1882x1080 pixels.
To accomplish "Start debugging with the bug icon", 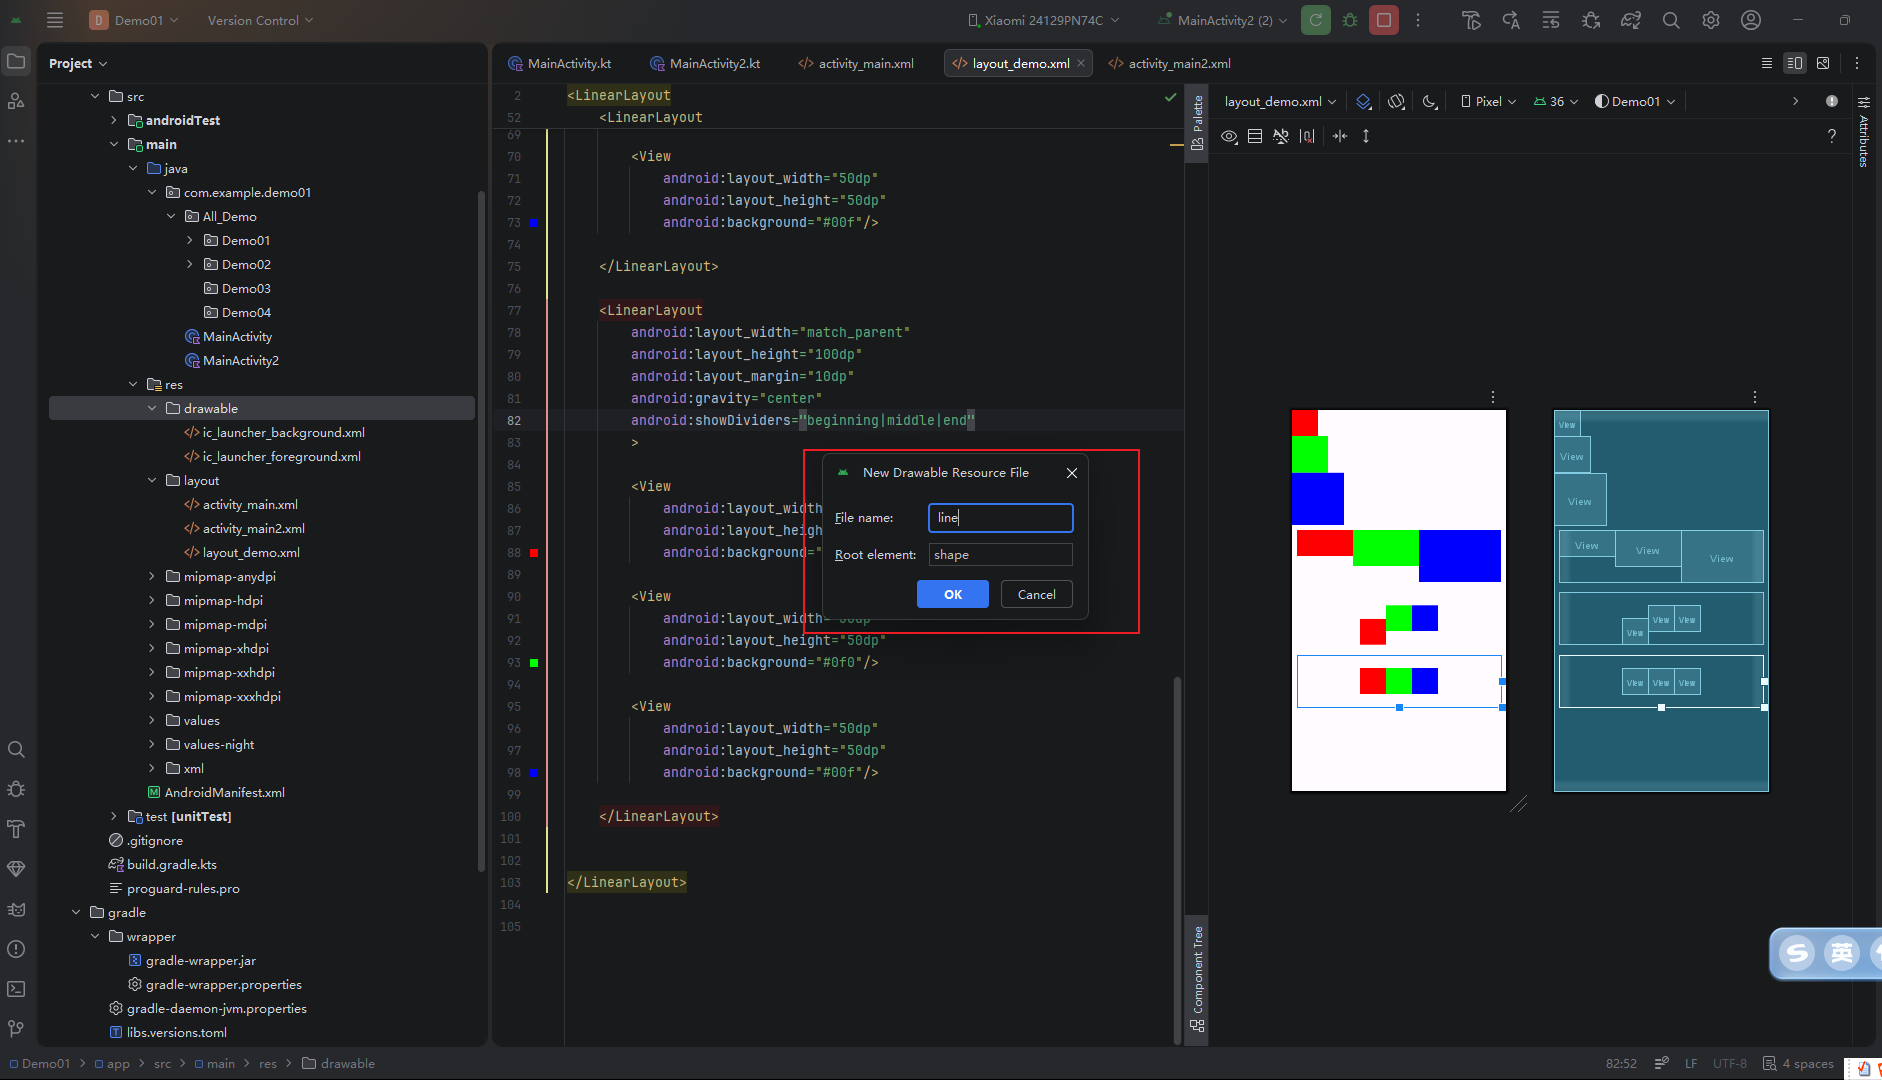I will (x=1350, y=20).
